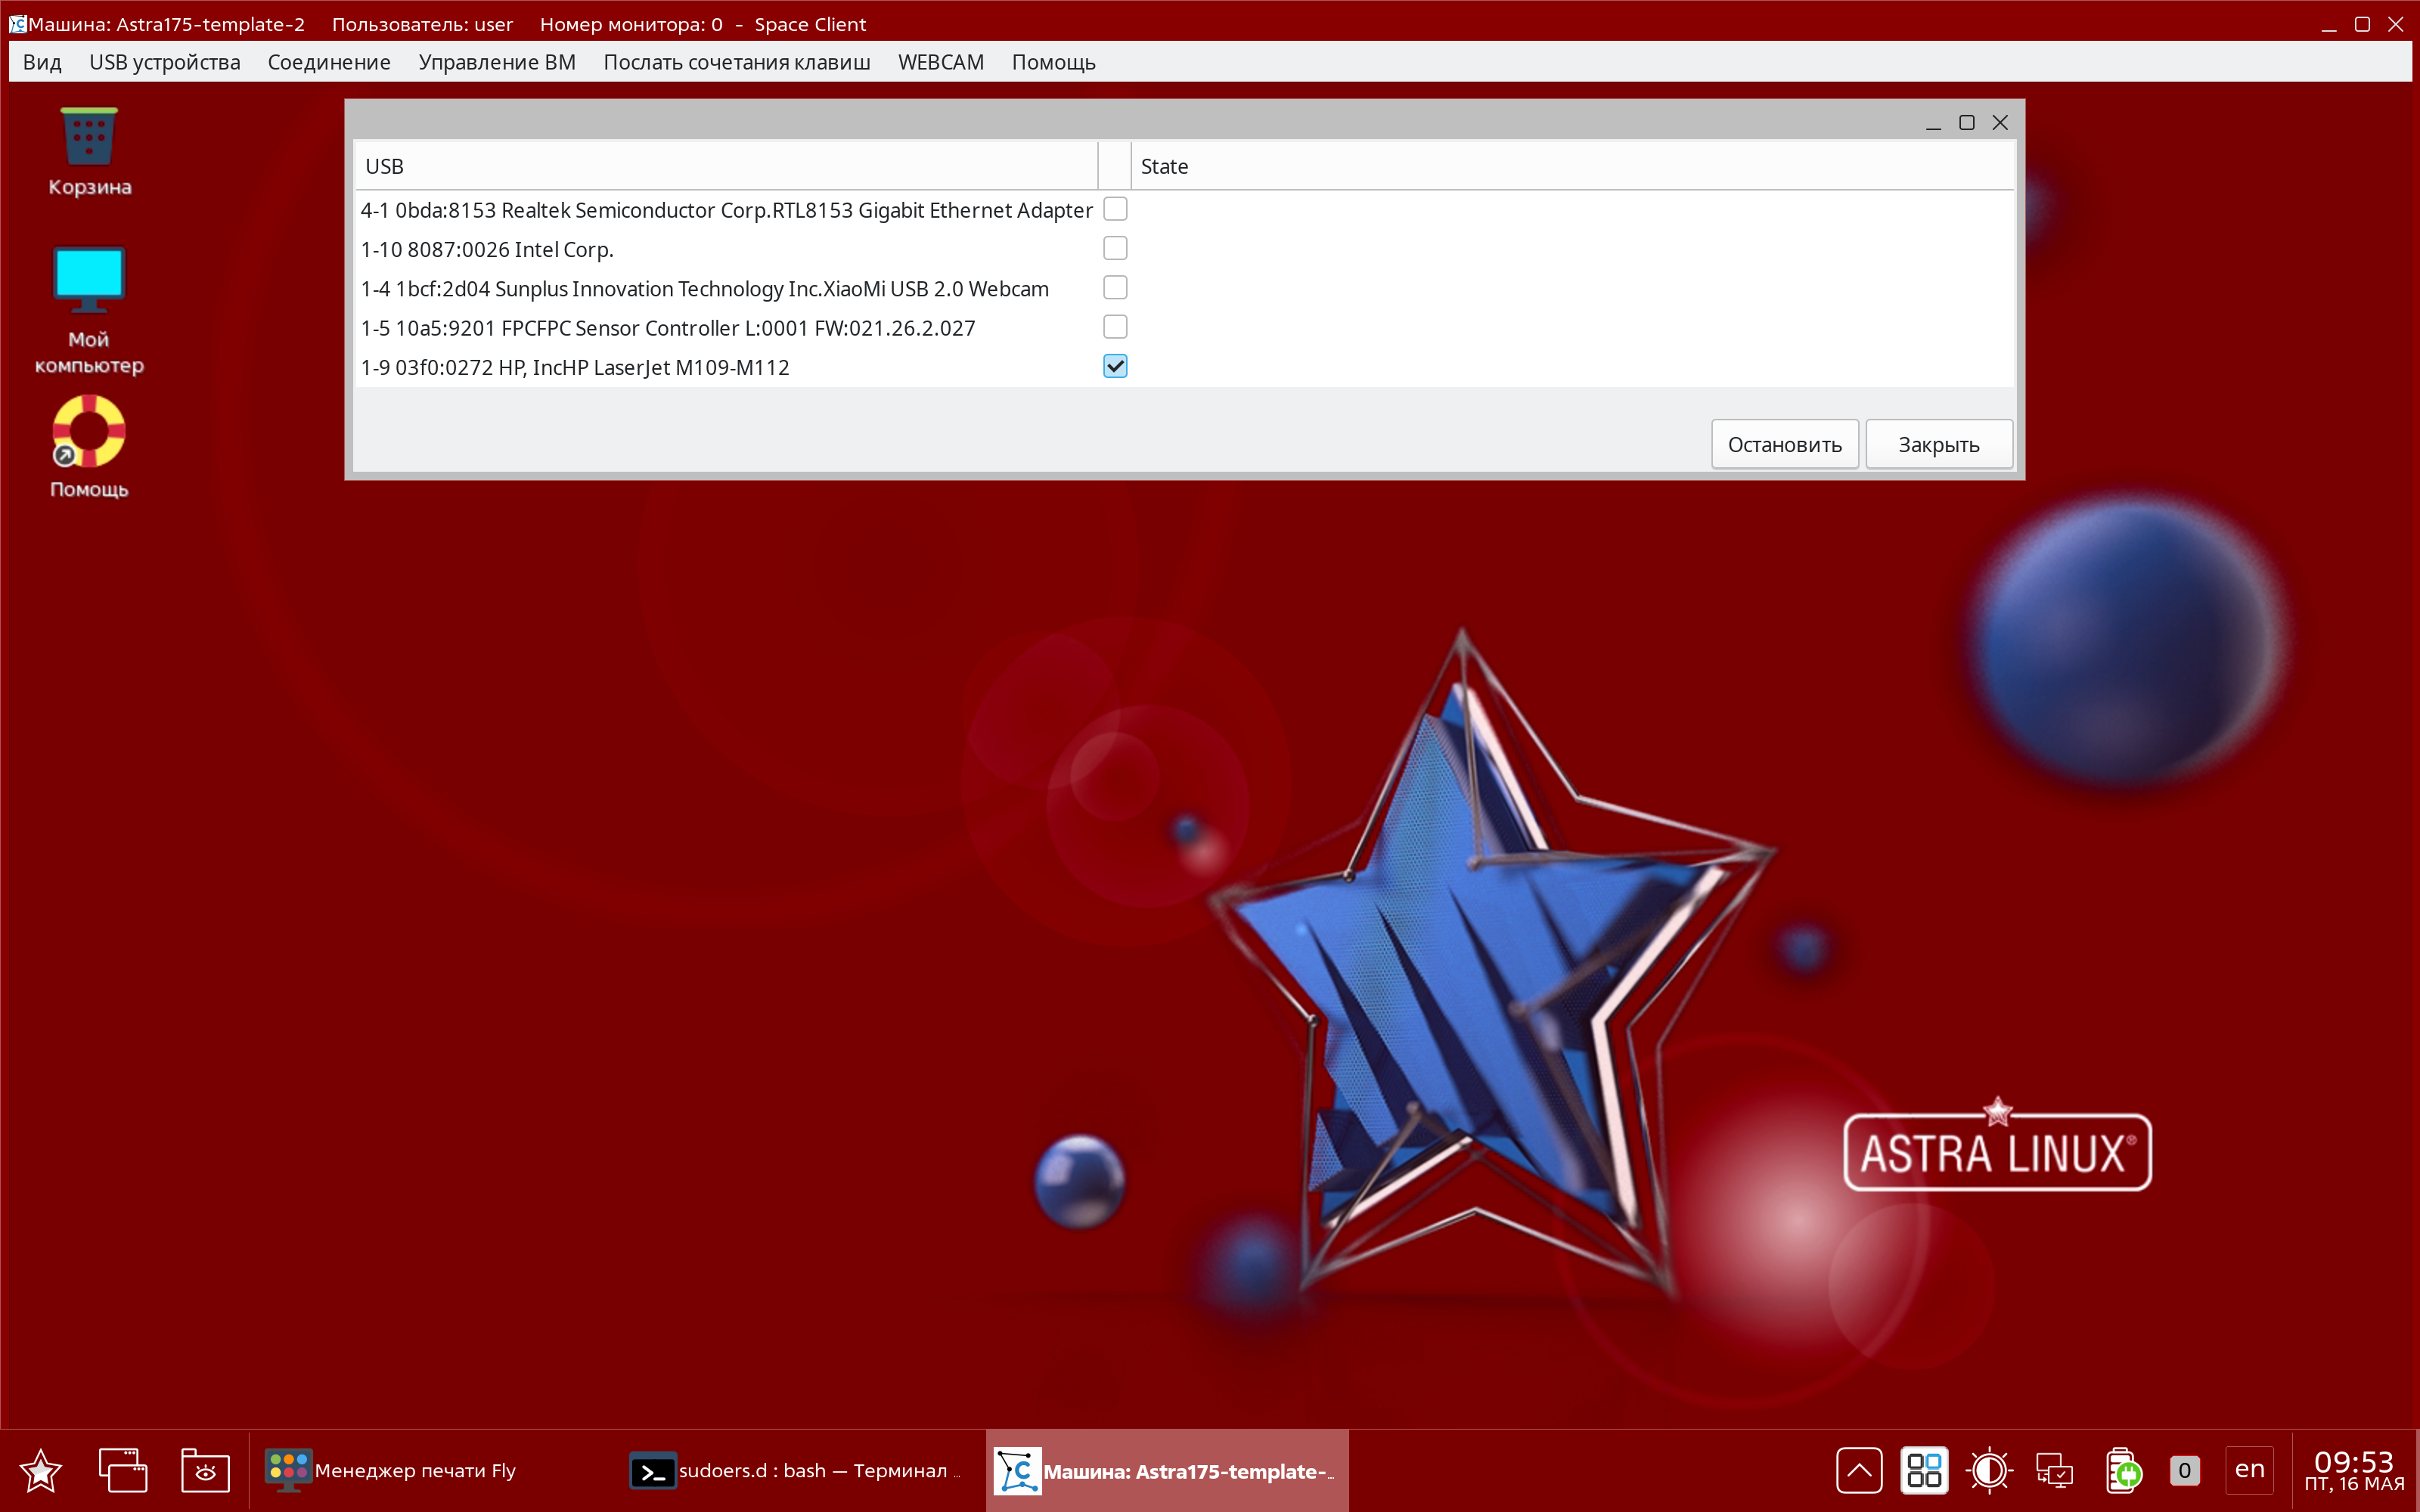Open the USB устройства menu
Viewport: 2420px width, 1512px height.
(164, 62)
